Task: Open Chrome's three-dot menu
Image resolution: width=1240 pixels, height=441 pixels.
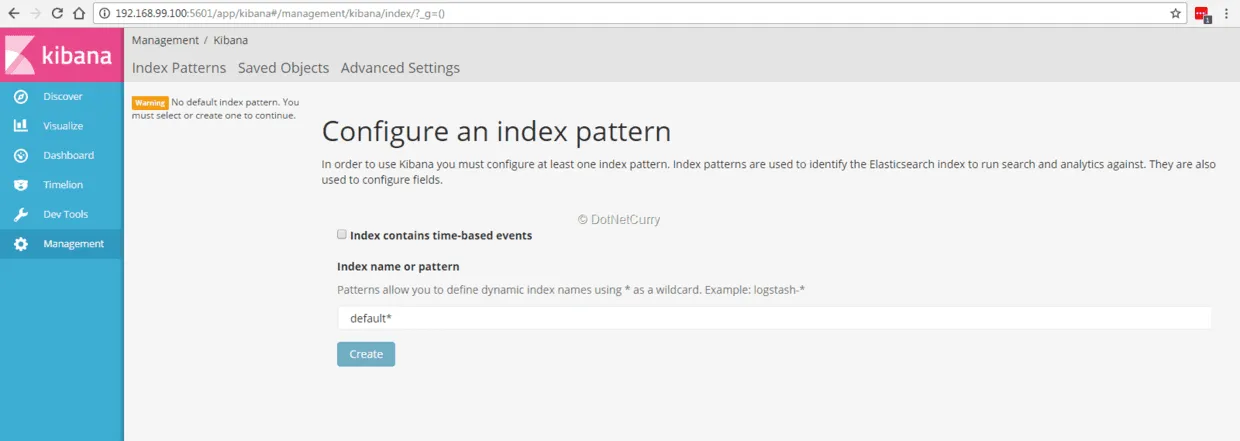Action: coord(1227,14)
